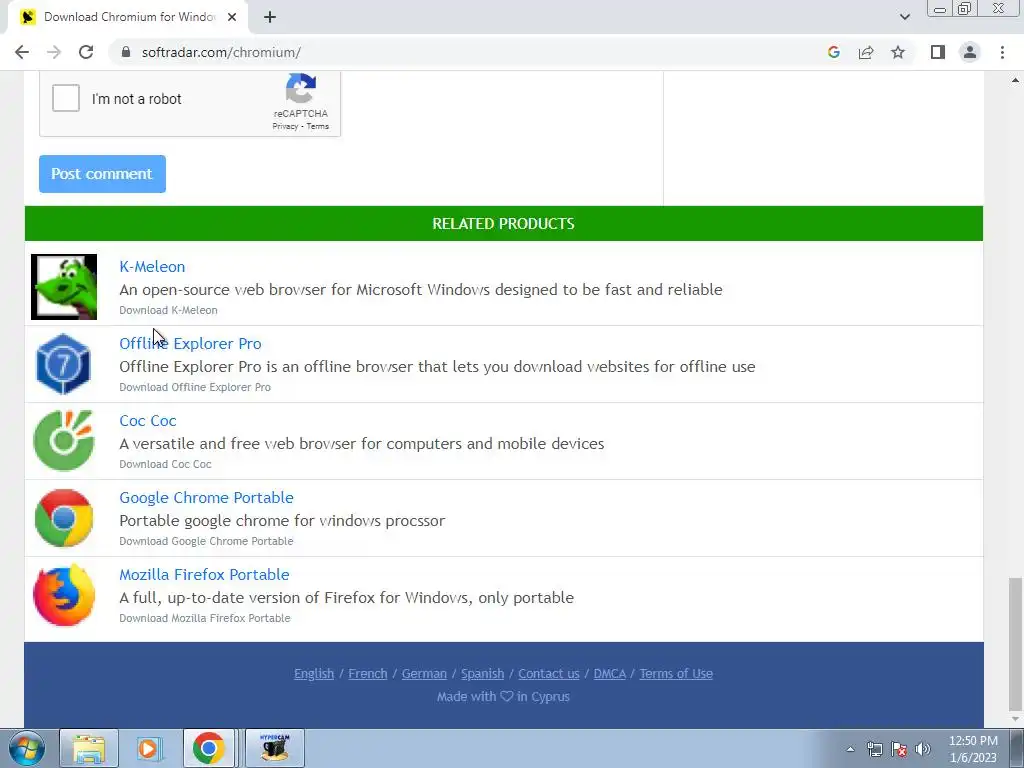Switch site language to English
The height and width of the screenshot is (768, 1024).
[x=314, y=673]
